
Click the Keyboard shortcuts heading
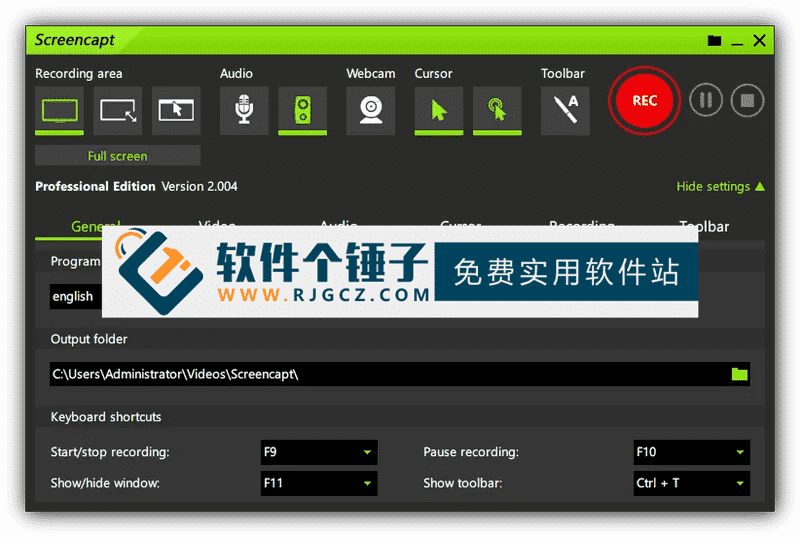pyautogui.click(x=106, y=417)
